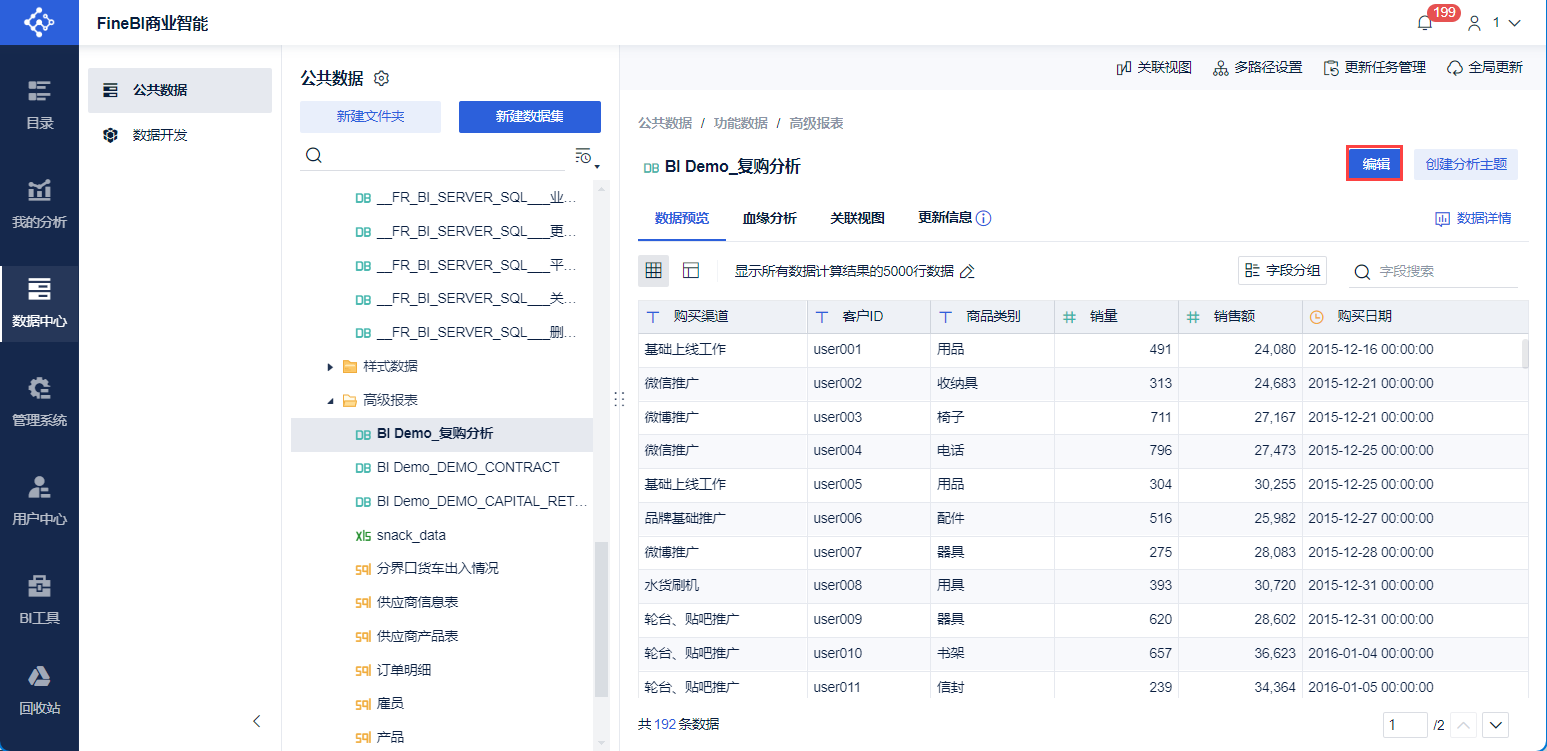Click the panel divider drag handle
Screen dimensions: 1547x751
[619, 399]
